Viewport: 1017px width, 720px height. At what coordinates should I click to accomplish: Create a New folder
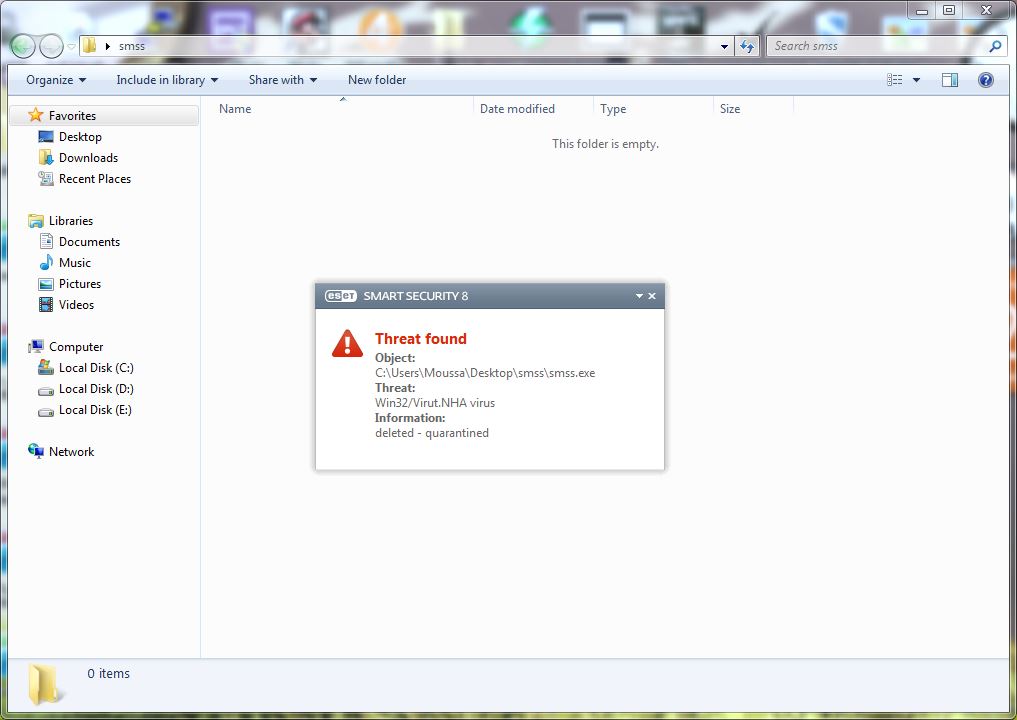(x=377, y=80)
